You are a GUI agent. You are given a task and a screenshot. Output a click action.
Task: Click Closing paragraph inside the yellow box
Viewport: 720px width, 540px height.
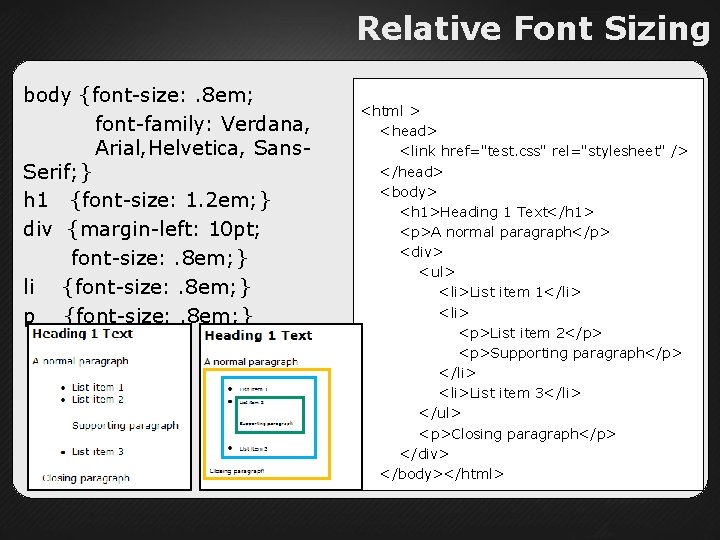click(x=237, y=471)
